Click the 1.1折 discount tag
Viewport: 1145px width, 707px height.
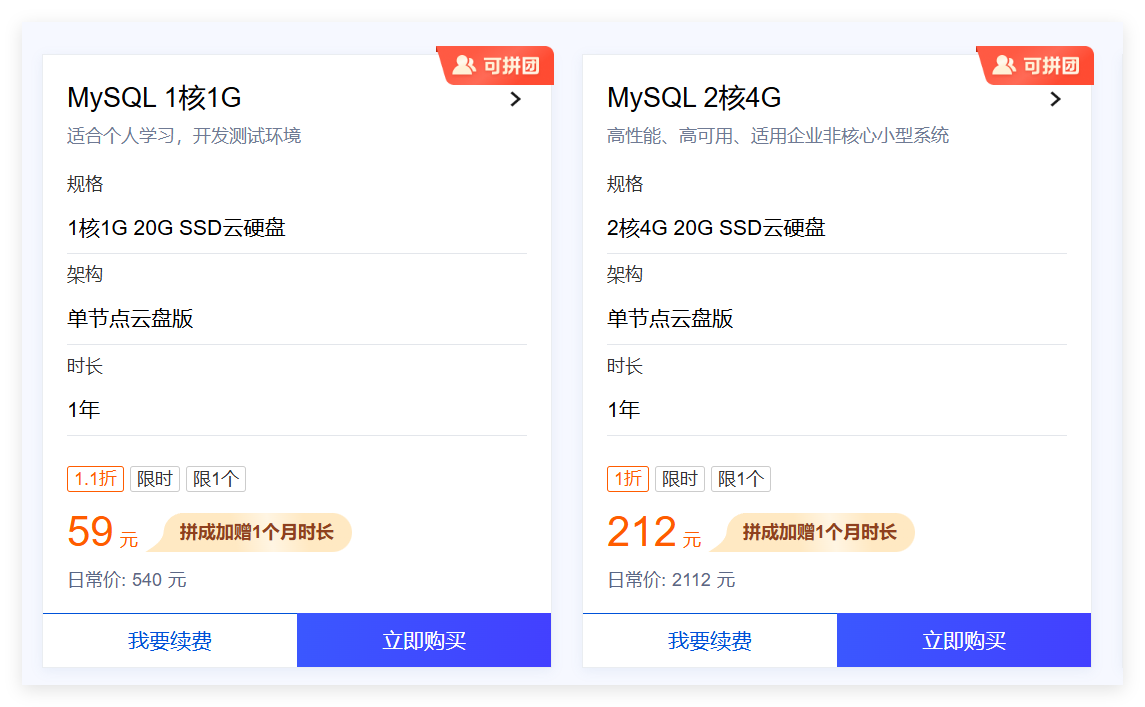coord(96,479)
